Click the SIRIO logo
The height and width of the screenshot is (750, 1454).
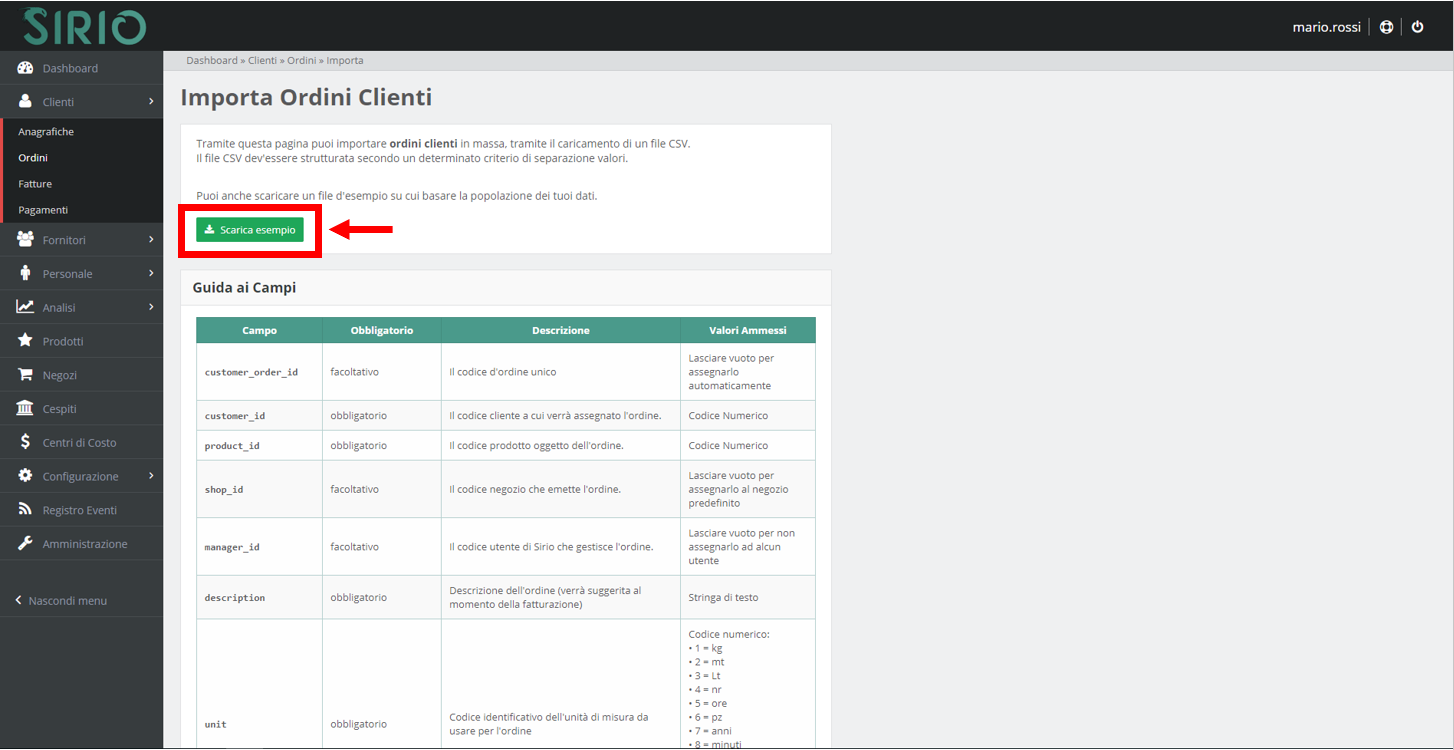(x=84, y=26)
